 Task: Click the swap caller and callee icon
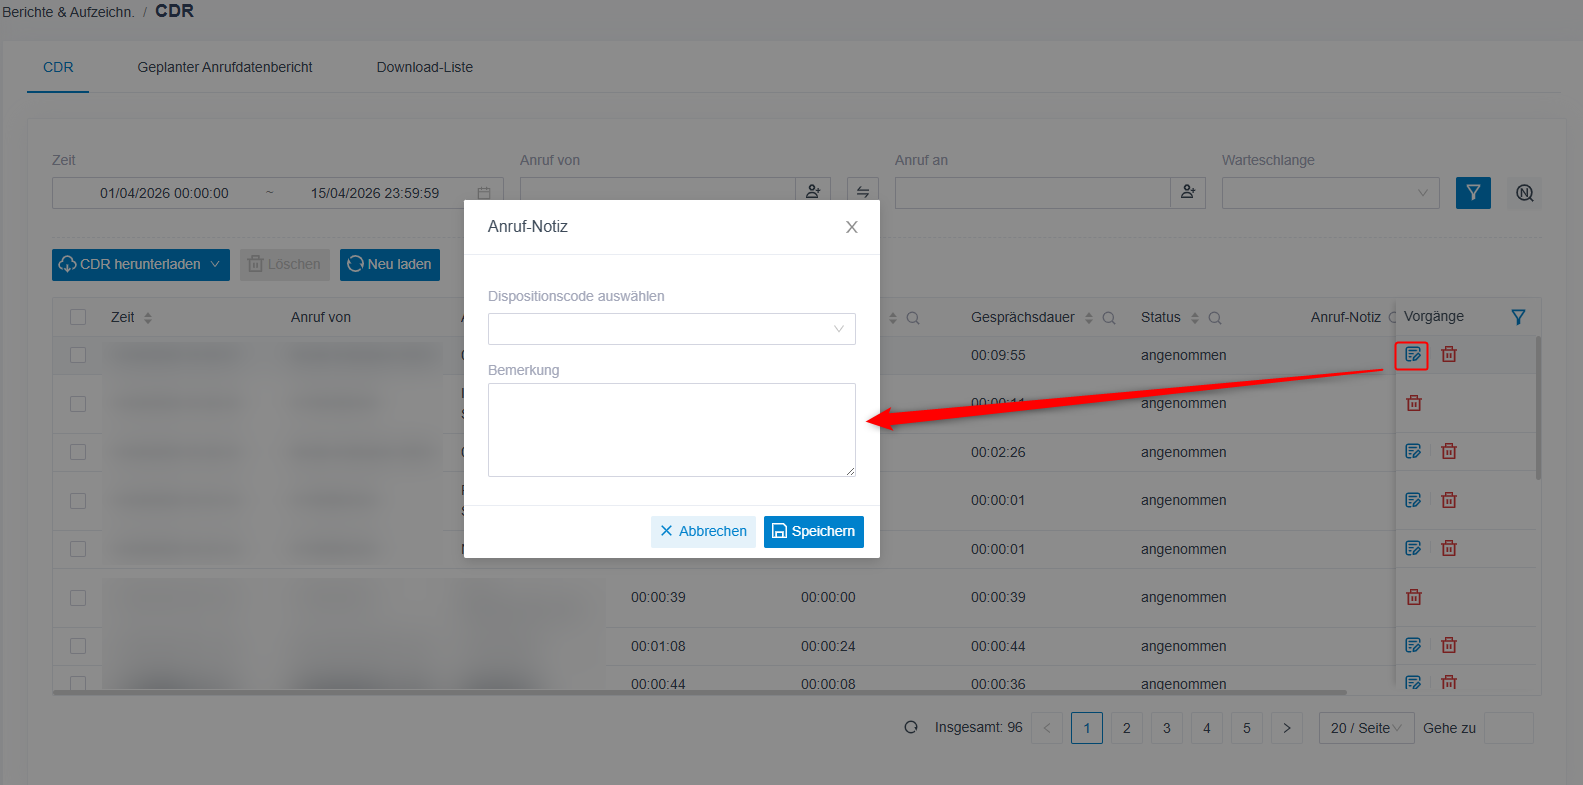pos(863,192)
